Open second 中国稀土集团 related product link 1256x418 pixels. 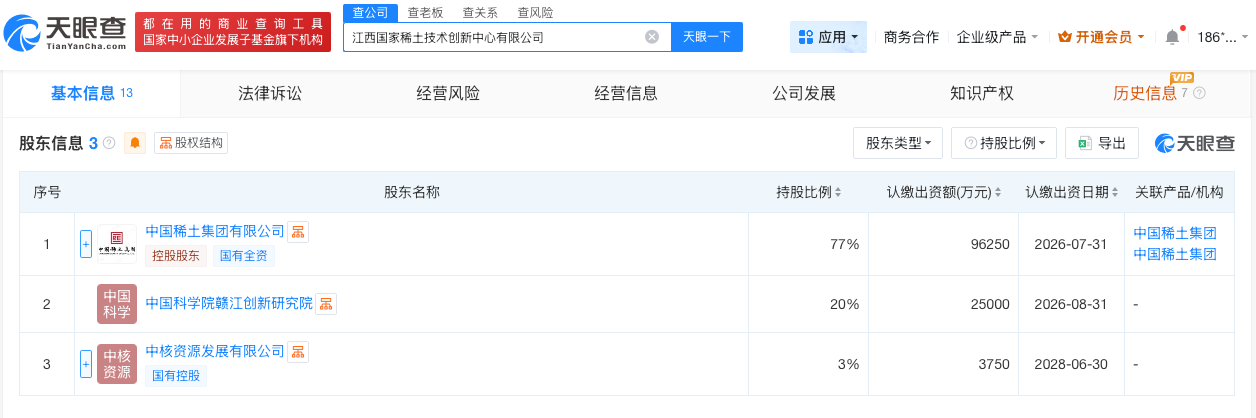pos(1175,254)
